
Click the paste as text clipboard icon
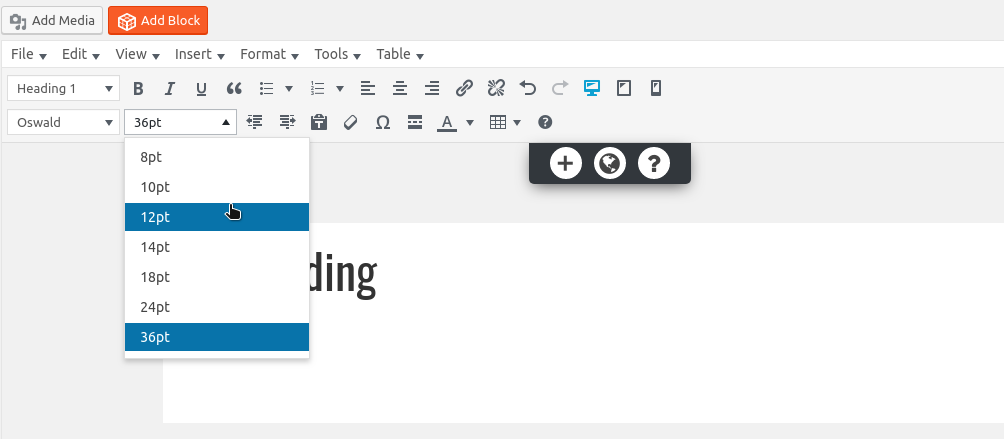tap(319, 123)
